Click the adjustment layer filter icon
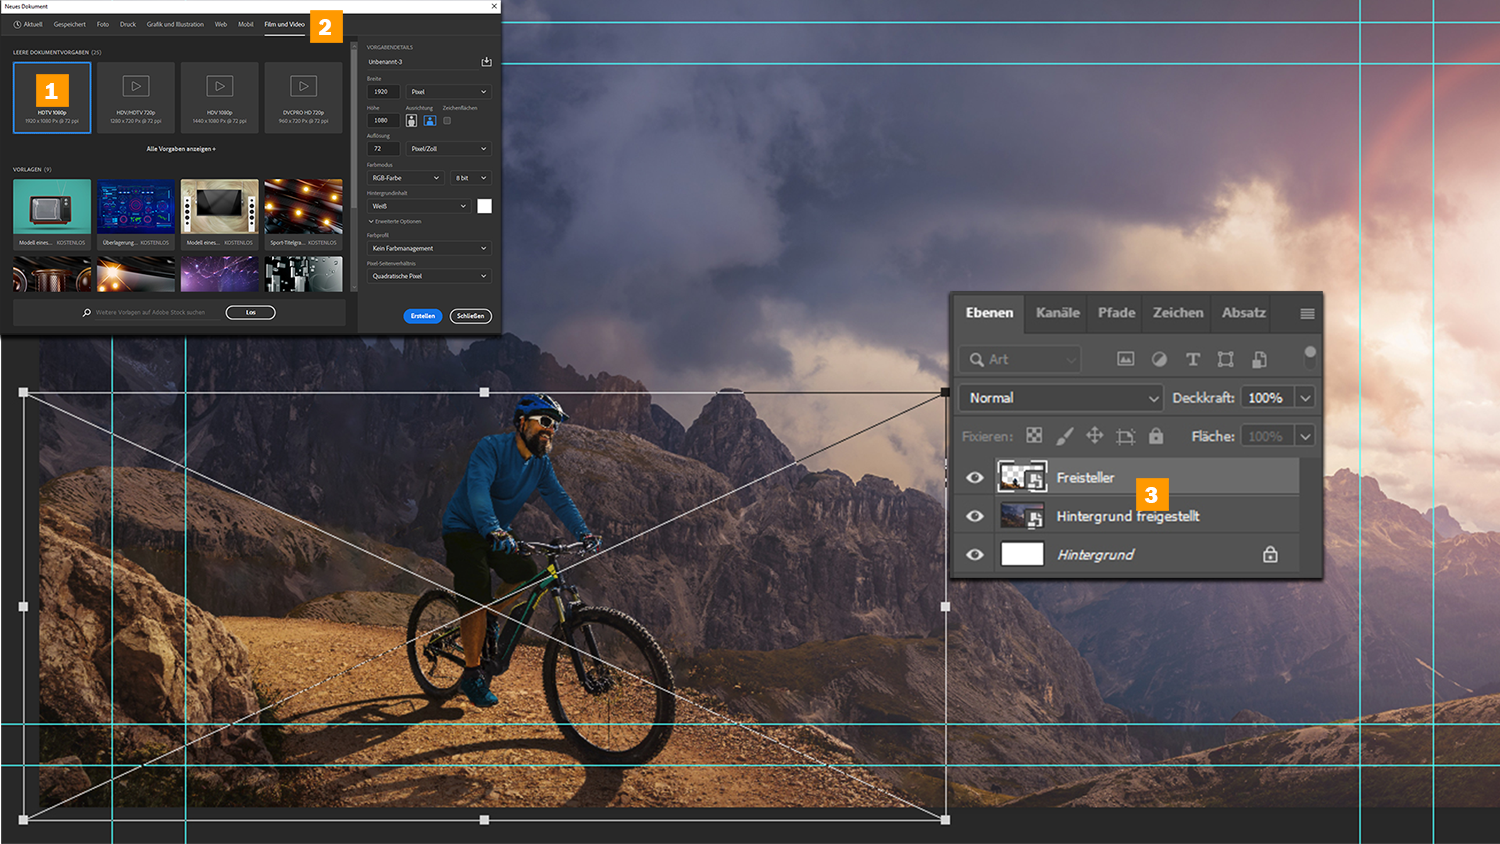The height and width of the screenshot is (844, 1500). (x=1159, y=359)
